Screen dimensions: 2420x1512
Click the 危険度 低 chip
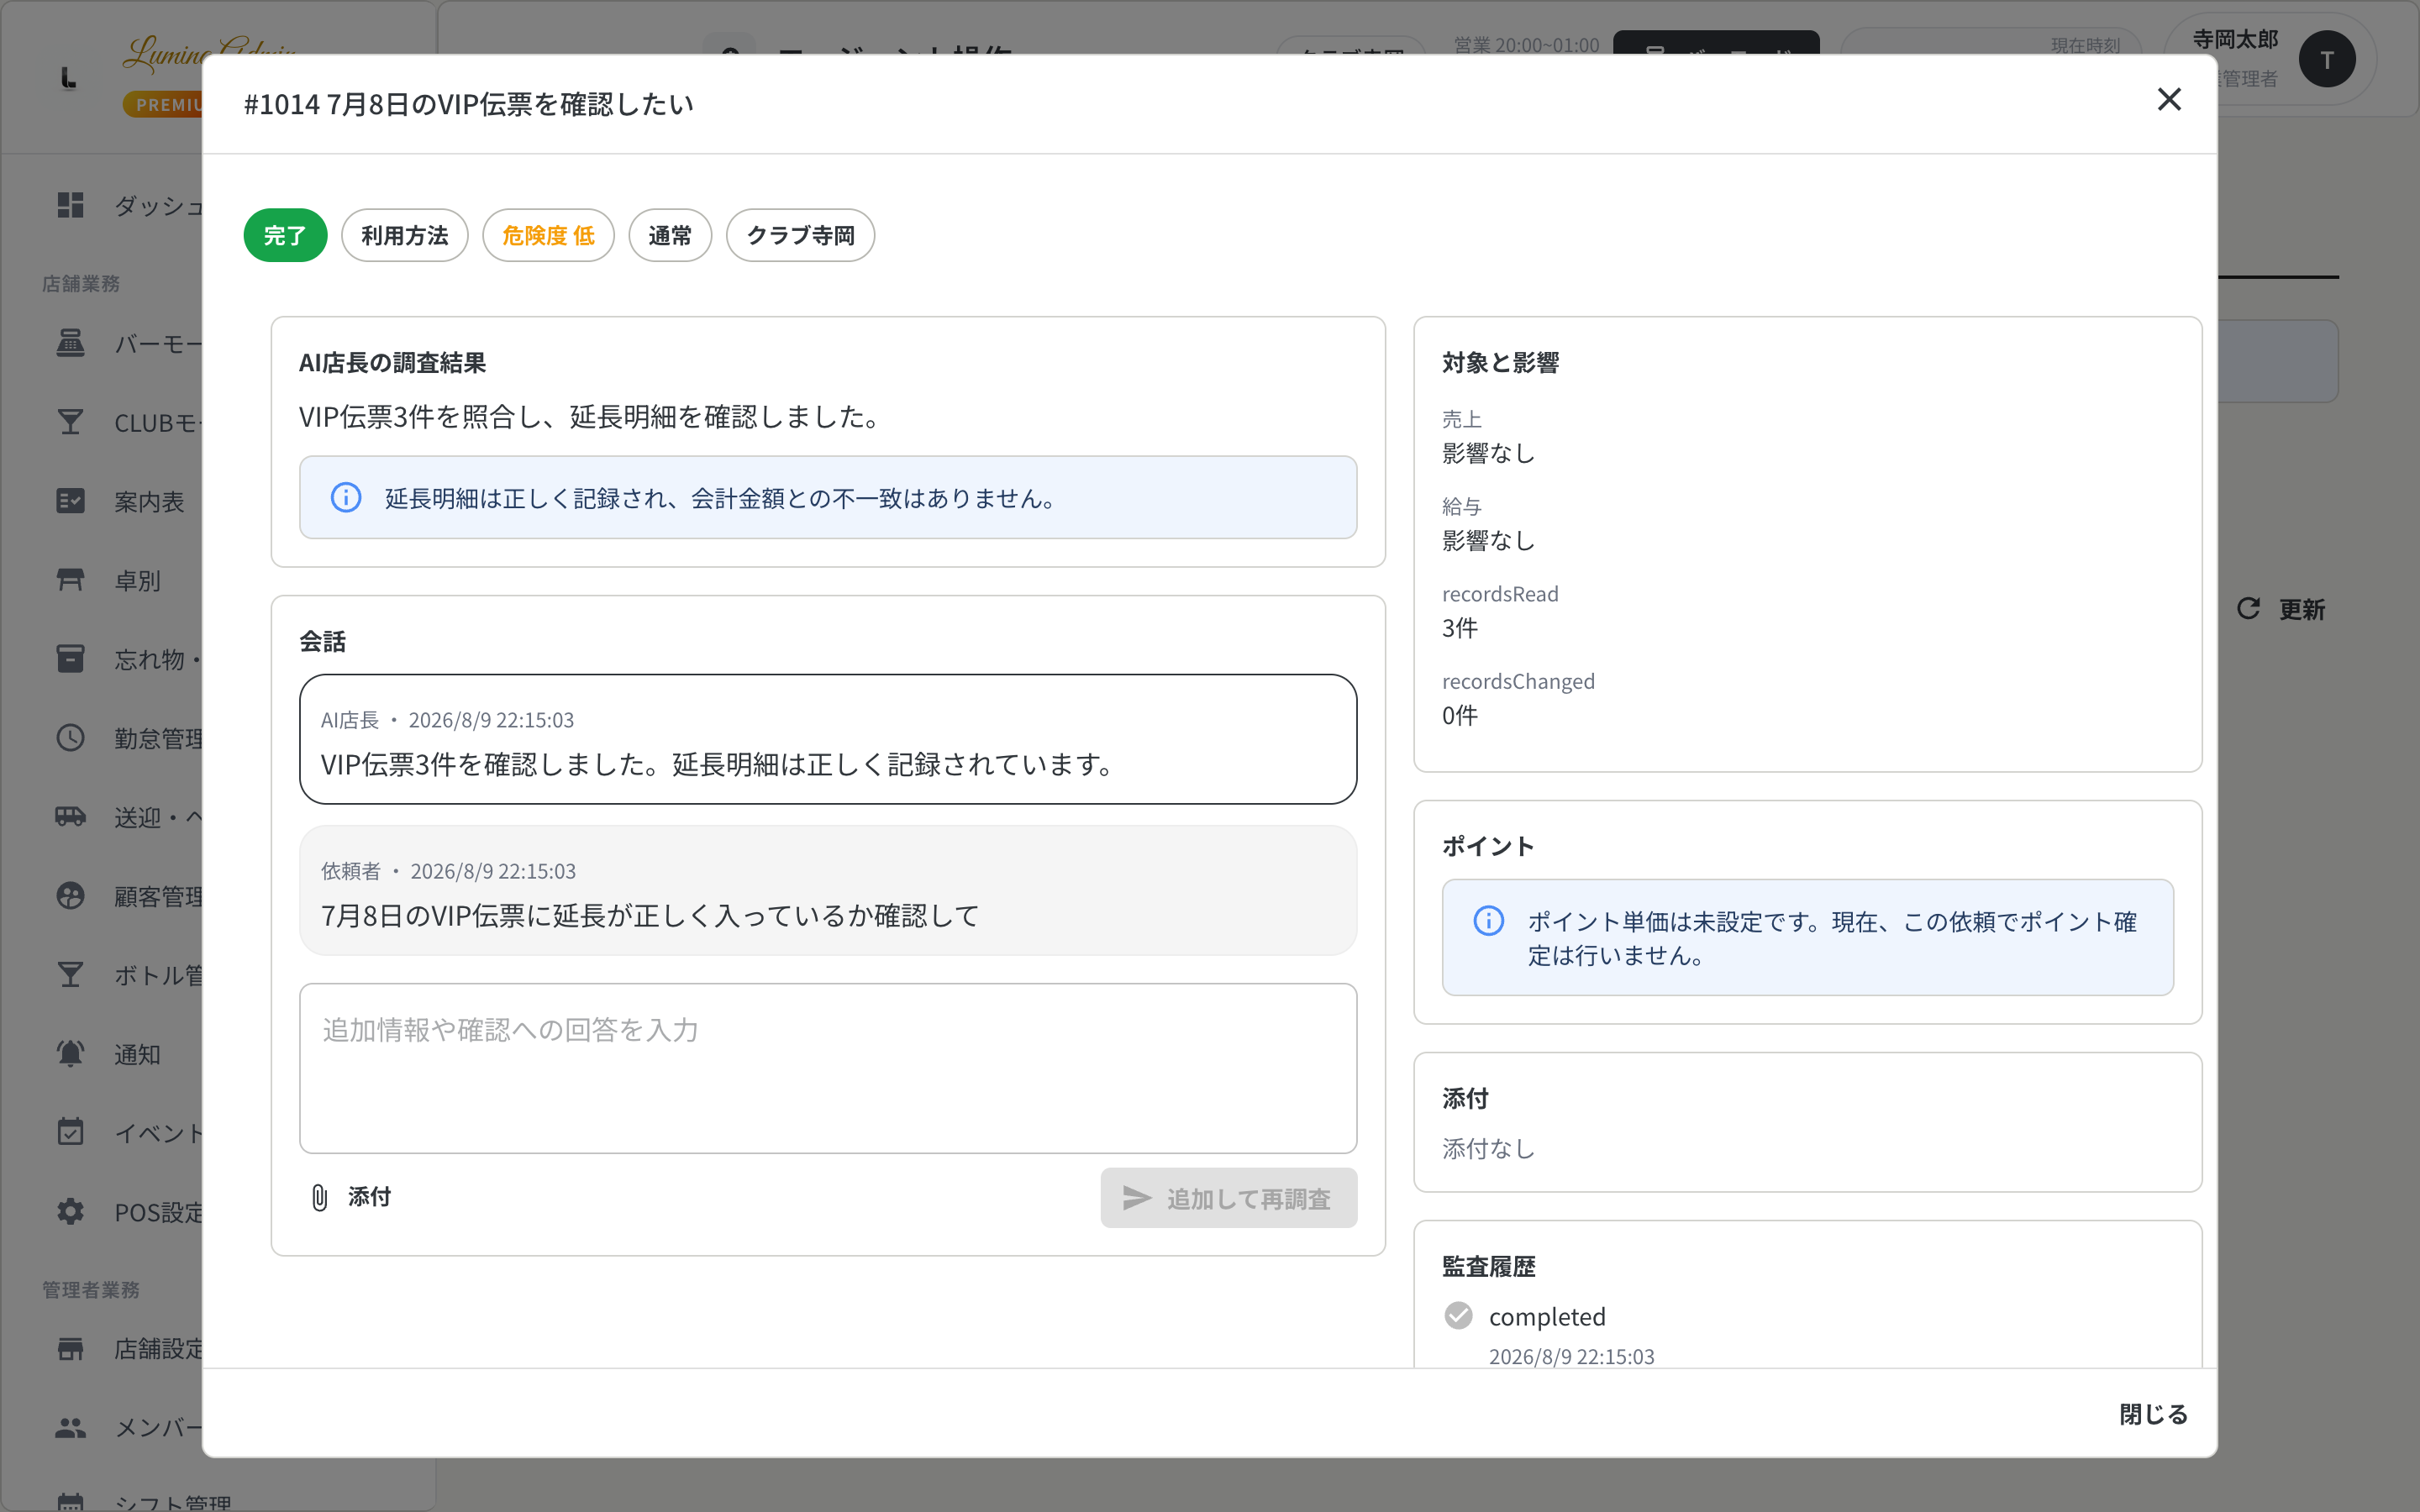point(548,235)
